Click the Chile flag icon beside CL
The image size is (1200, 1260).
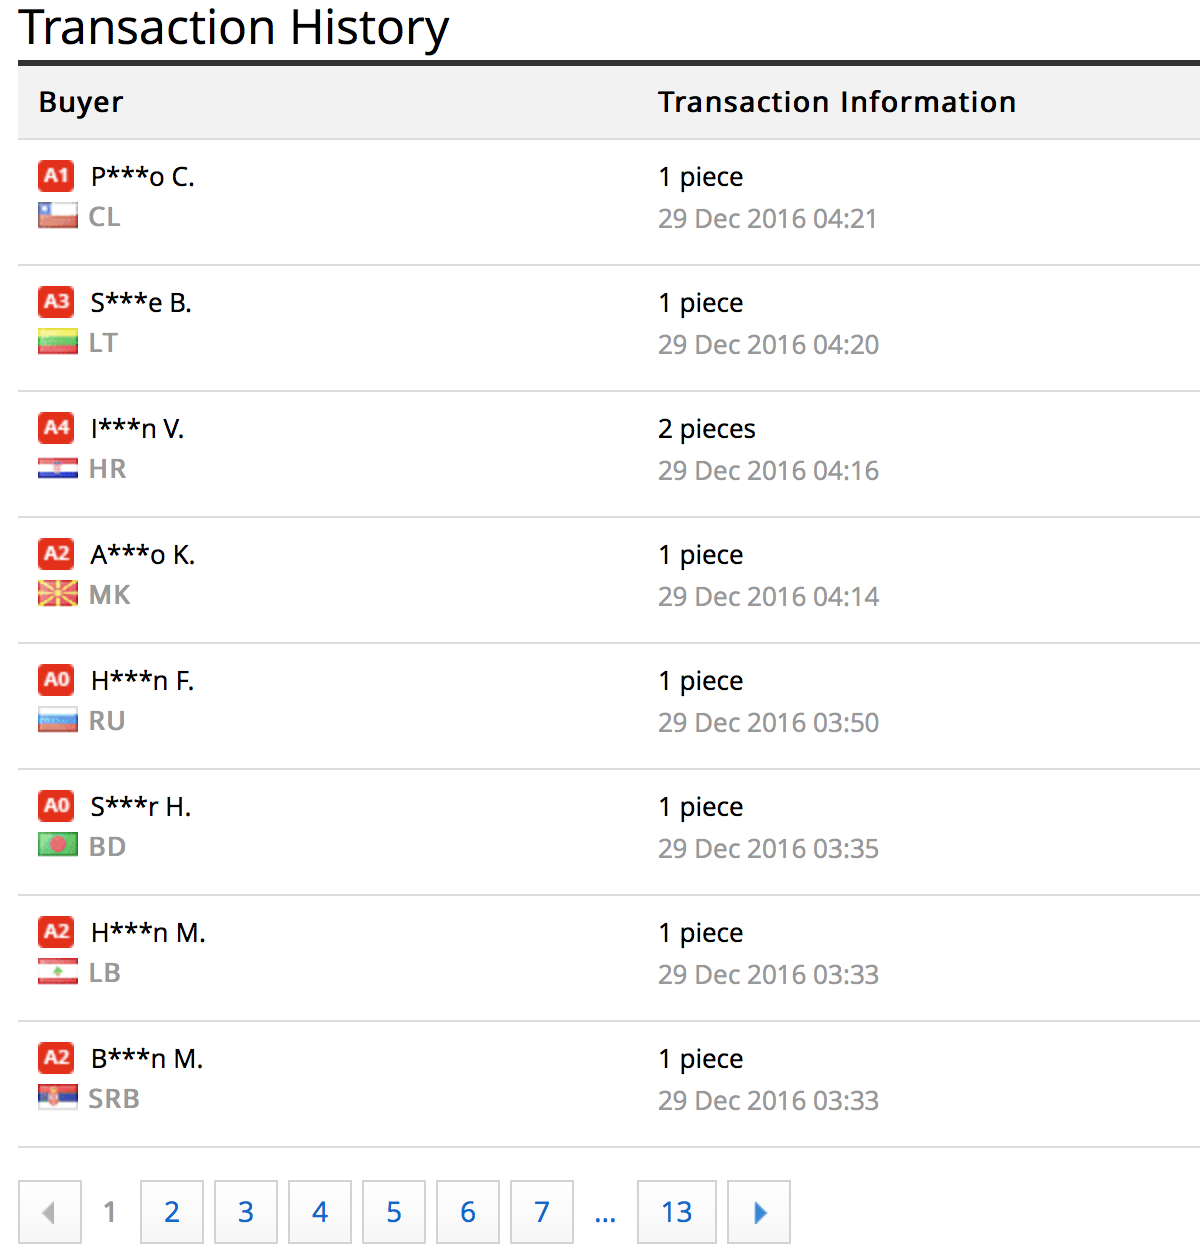point(58,216)
